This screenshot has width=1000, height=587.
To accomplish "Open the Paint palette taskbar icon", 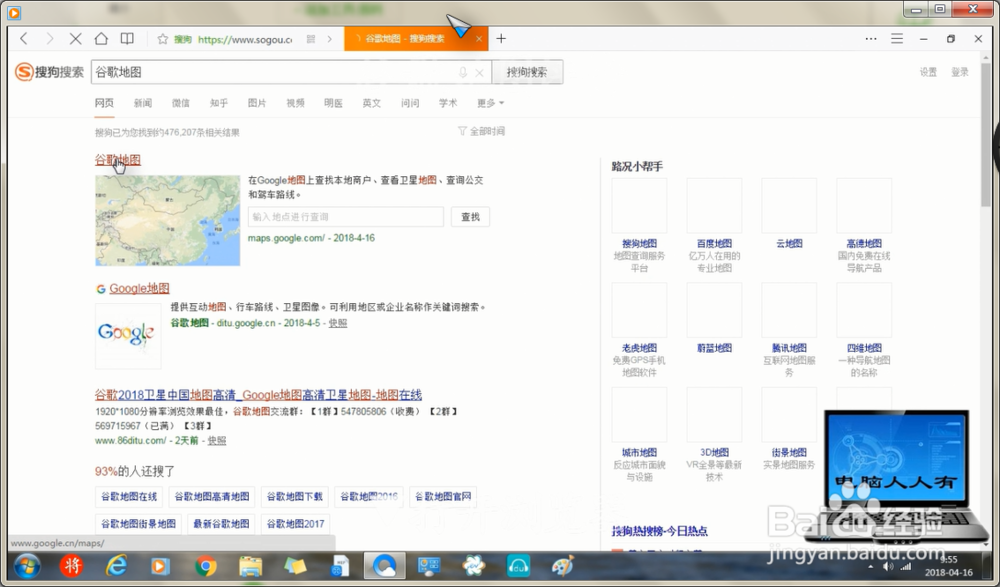I will pyautogui.click(x=562, y=566).
